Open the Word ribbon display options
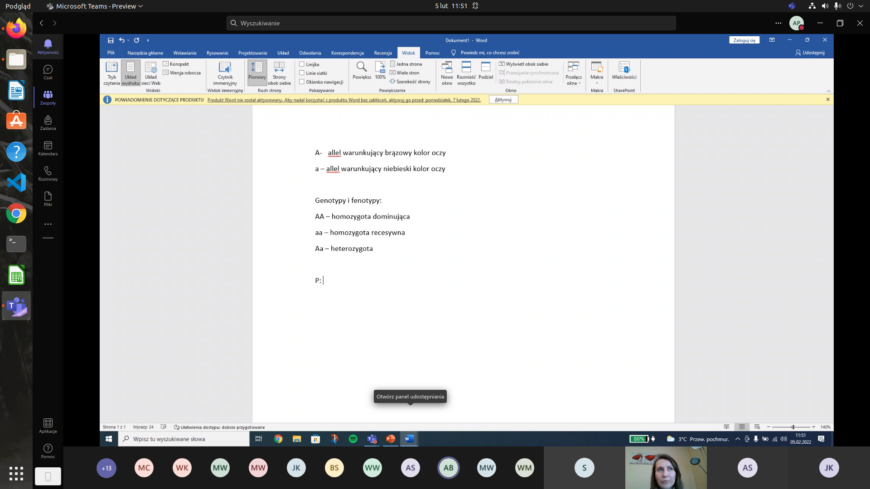 pyautogui.click(x=771, y=40)
